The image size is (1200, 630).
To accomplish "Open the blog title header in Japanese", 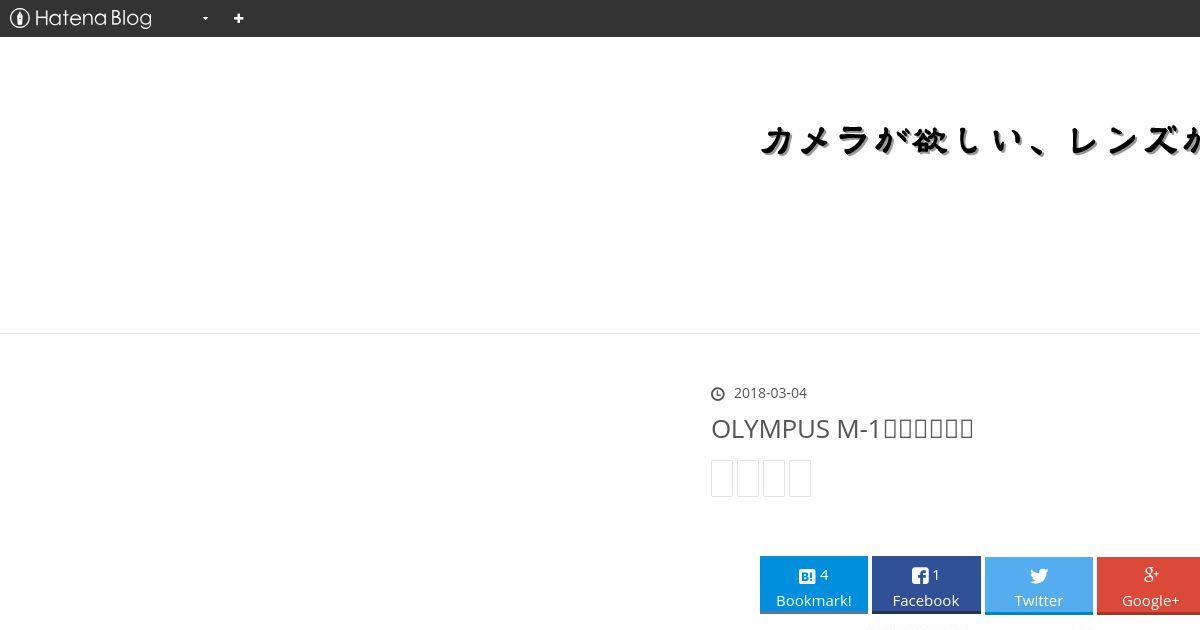I will (981, 141).
